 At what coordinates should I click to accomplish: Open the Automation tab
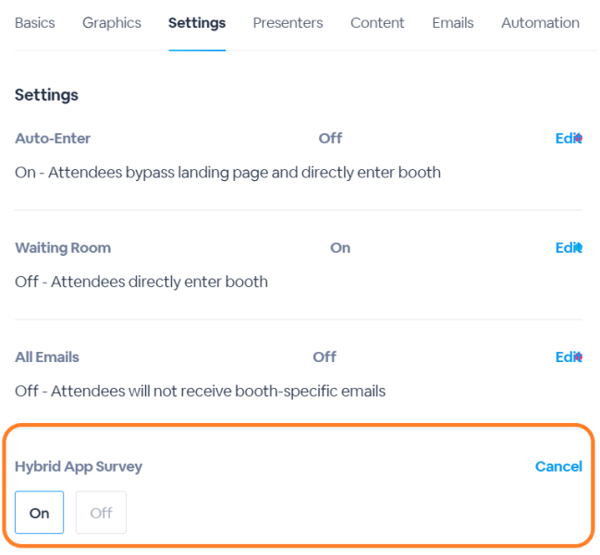[x=540, y=23]
